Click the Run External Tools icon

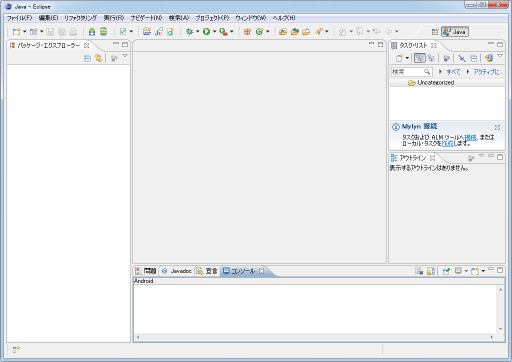point(223,32)
